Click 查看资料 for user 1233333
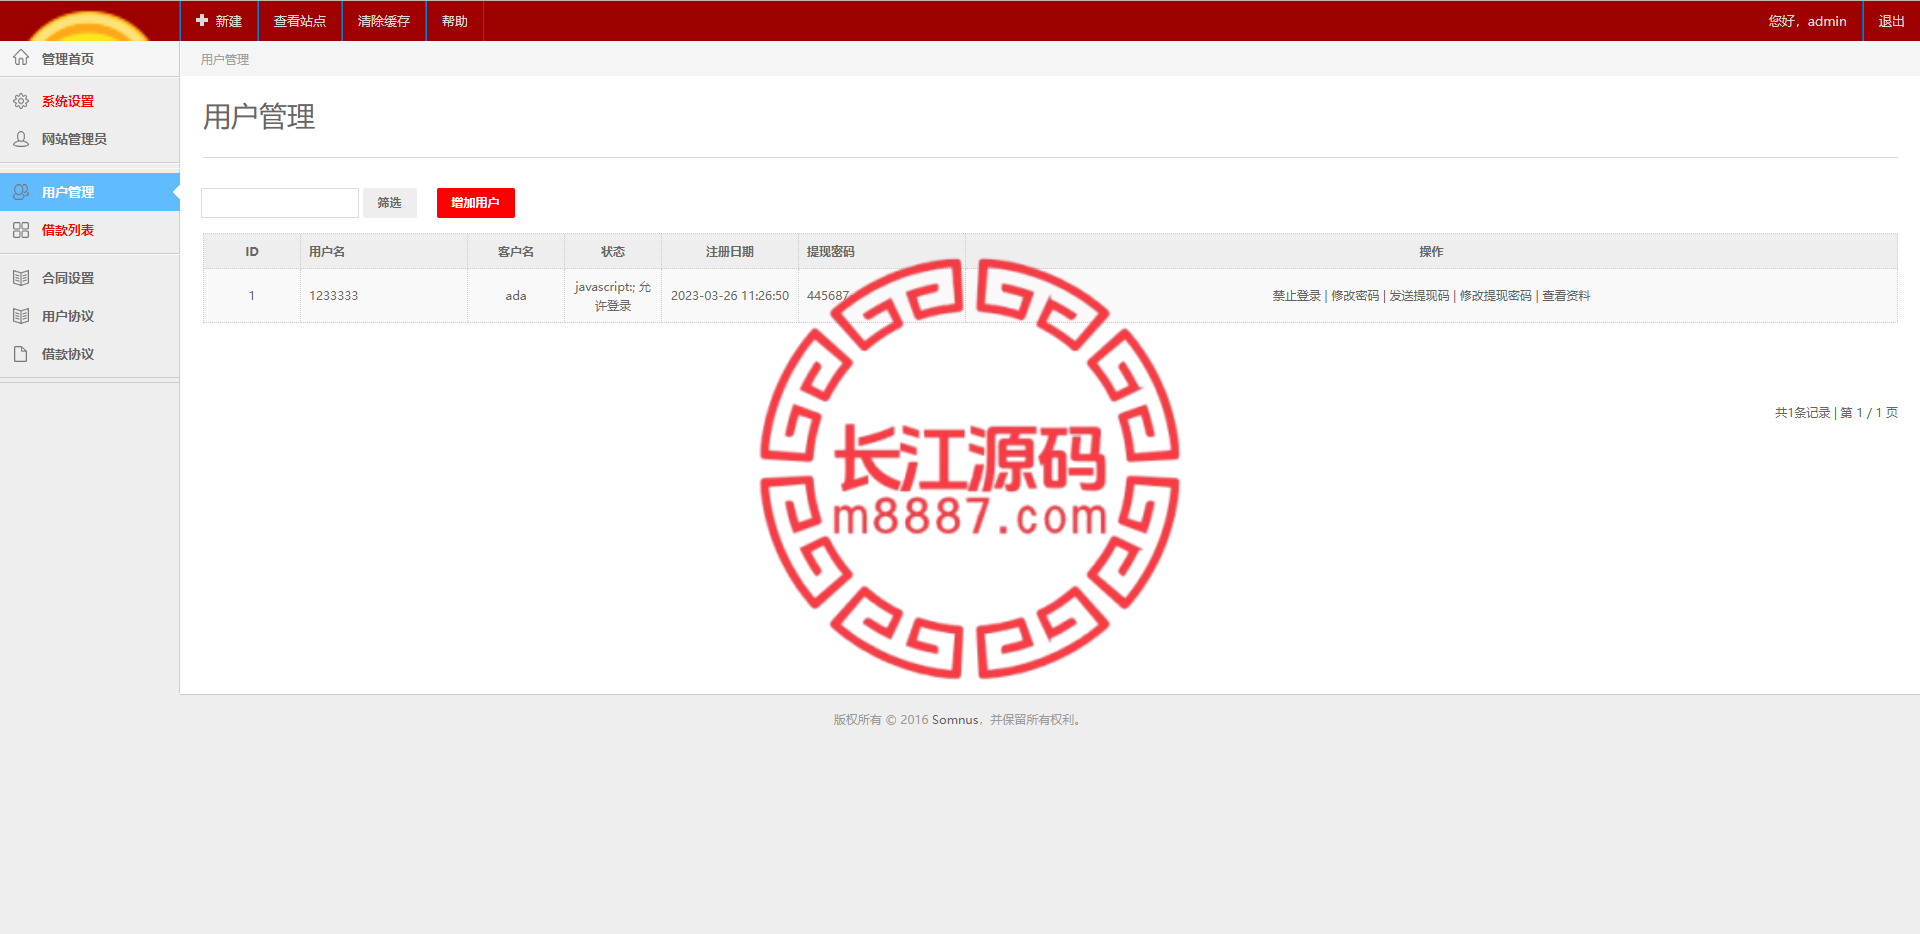This screenshot has width=1920, height=934. [x=1566, y=296]
